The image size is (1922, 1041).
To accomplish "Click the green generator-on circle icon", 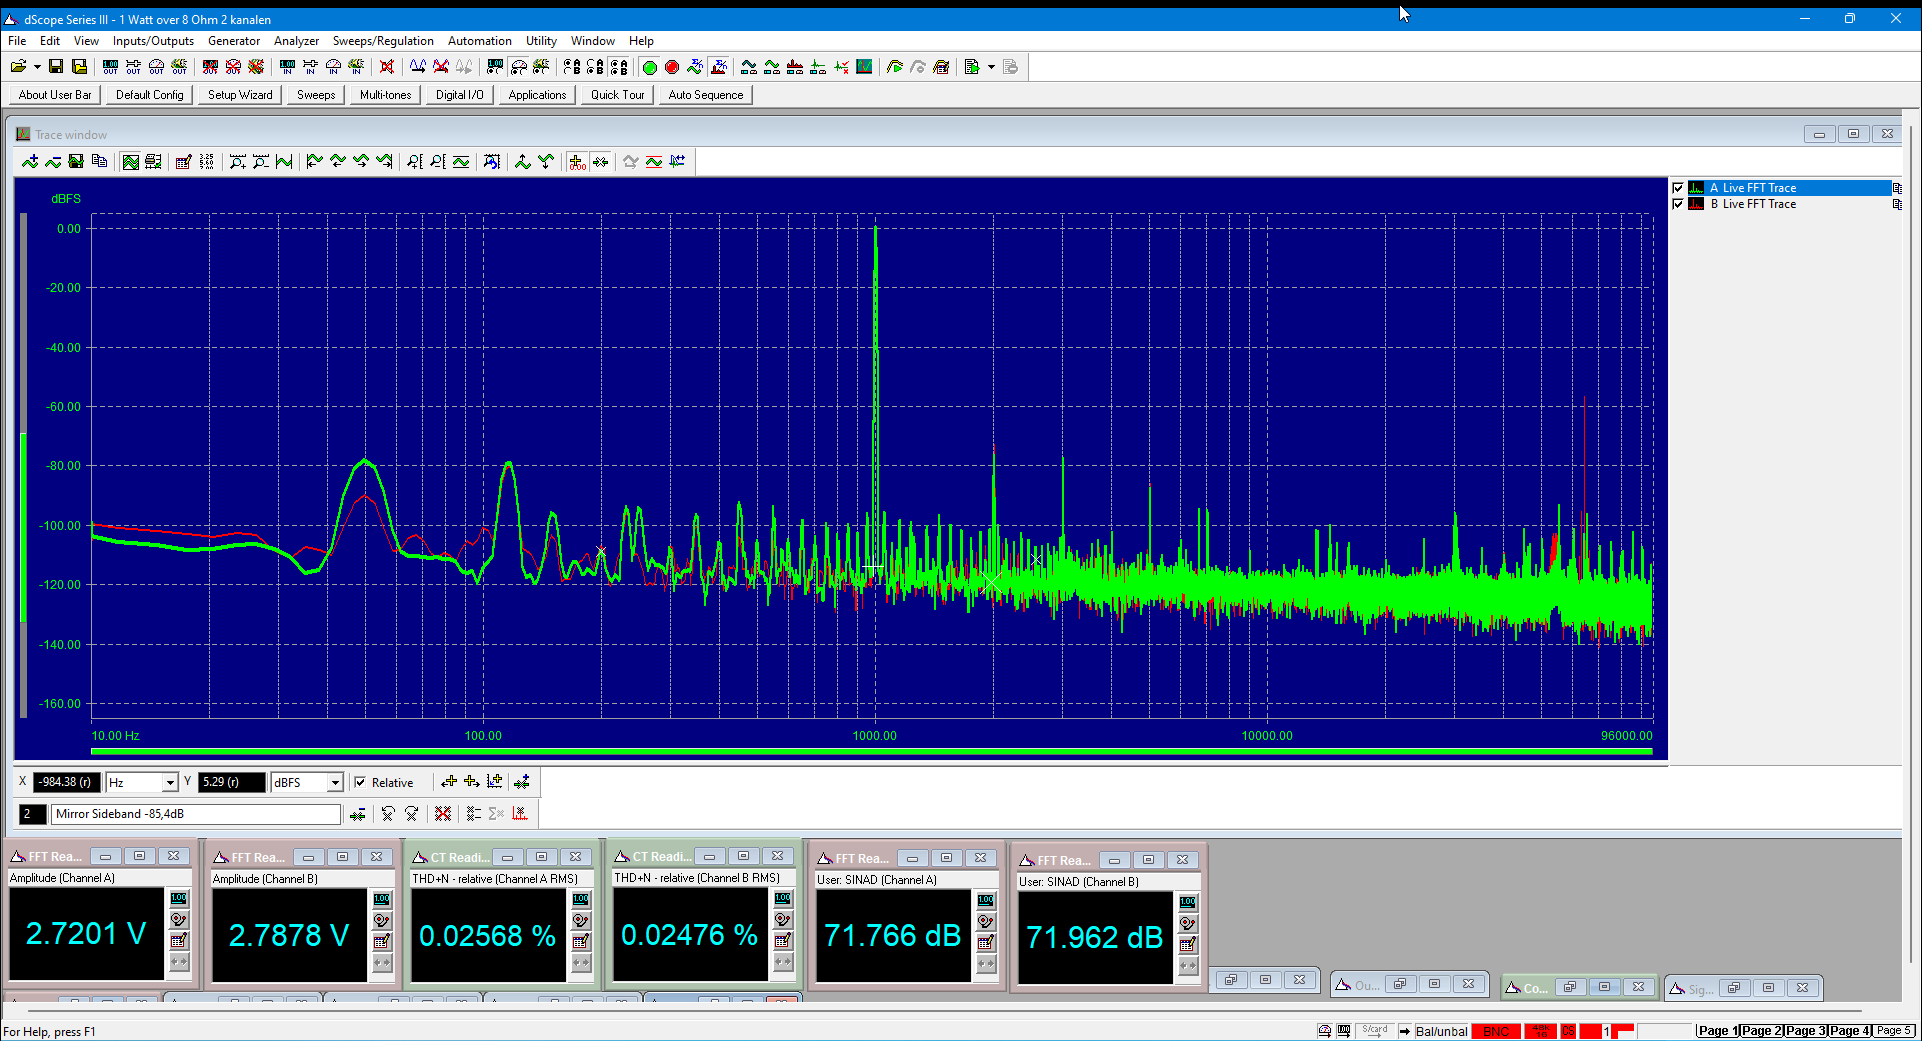I will (x=649, y=67).
